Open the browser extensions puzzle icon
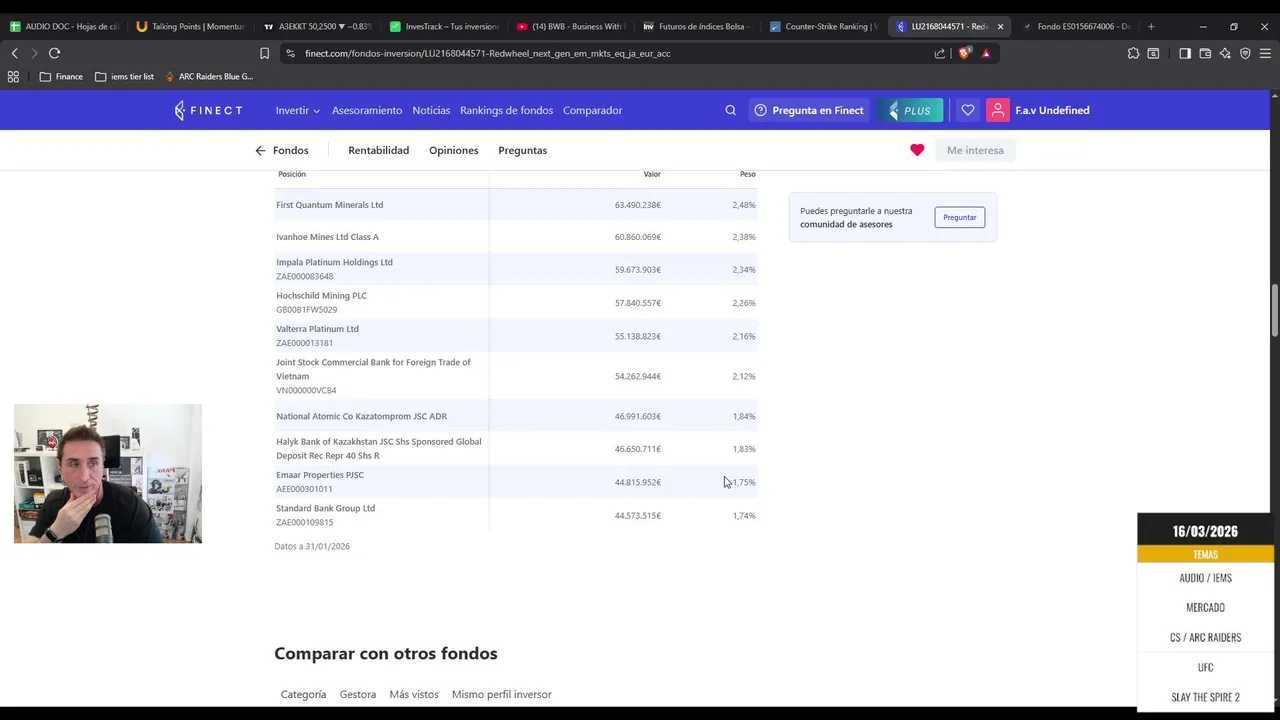This screenshot has height=720, width=1280. coord(1133,53)
